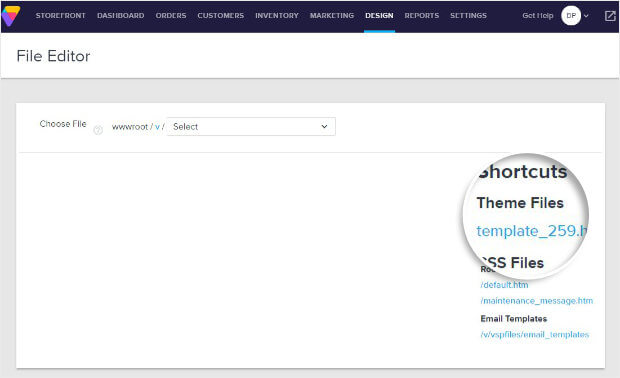Click the Choose File label
Image resolution: width=620 pixels, height=378 pixels.
coord(63,124)
